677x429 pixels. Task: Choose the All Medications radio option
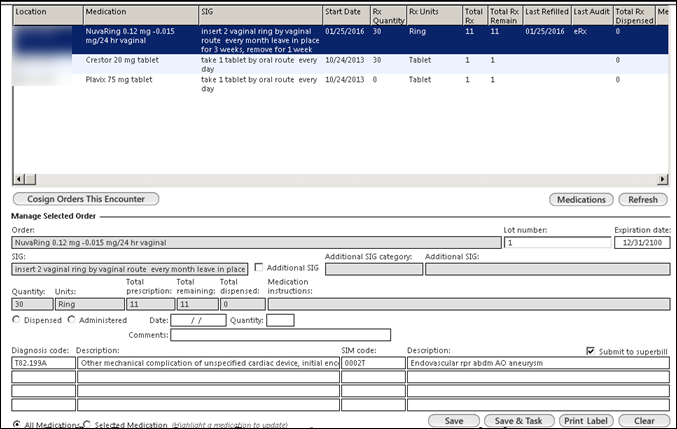coord(16,424)
